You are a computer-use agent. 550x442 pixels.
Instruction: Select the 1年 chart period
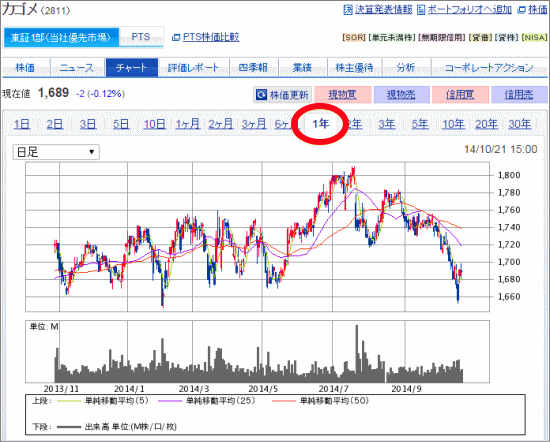pyautogui.click(x=321, y=124)
